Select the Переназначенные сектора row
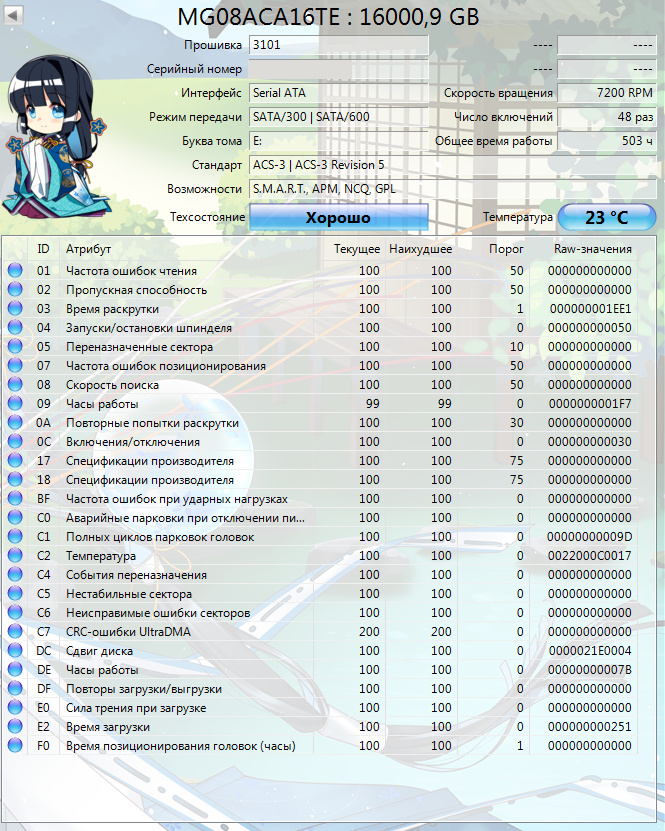The image size is (665, 831). (320, 347)
